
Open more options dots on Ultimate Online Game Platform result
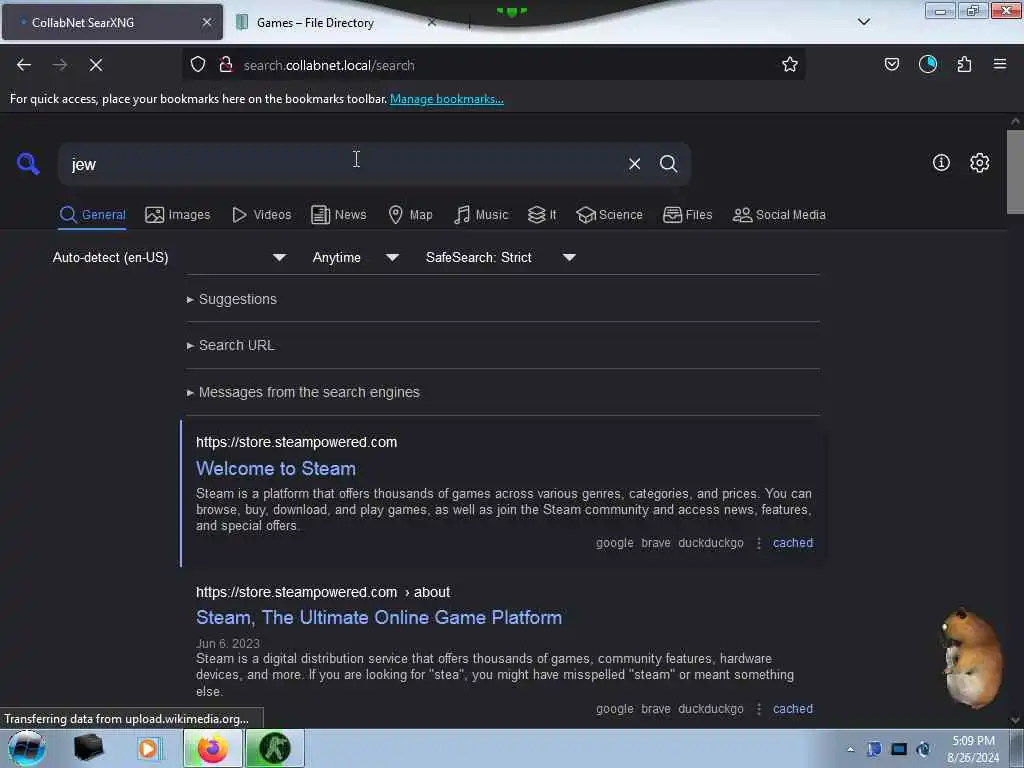pos(758,709)
